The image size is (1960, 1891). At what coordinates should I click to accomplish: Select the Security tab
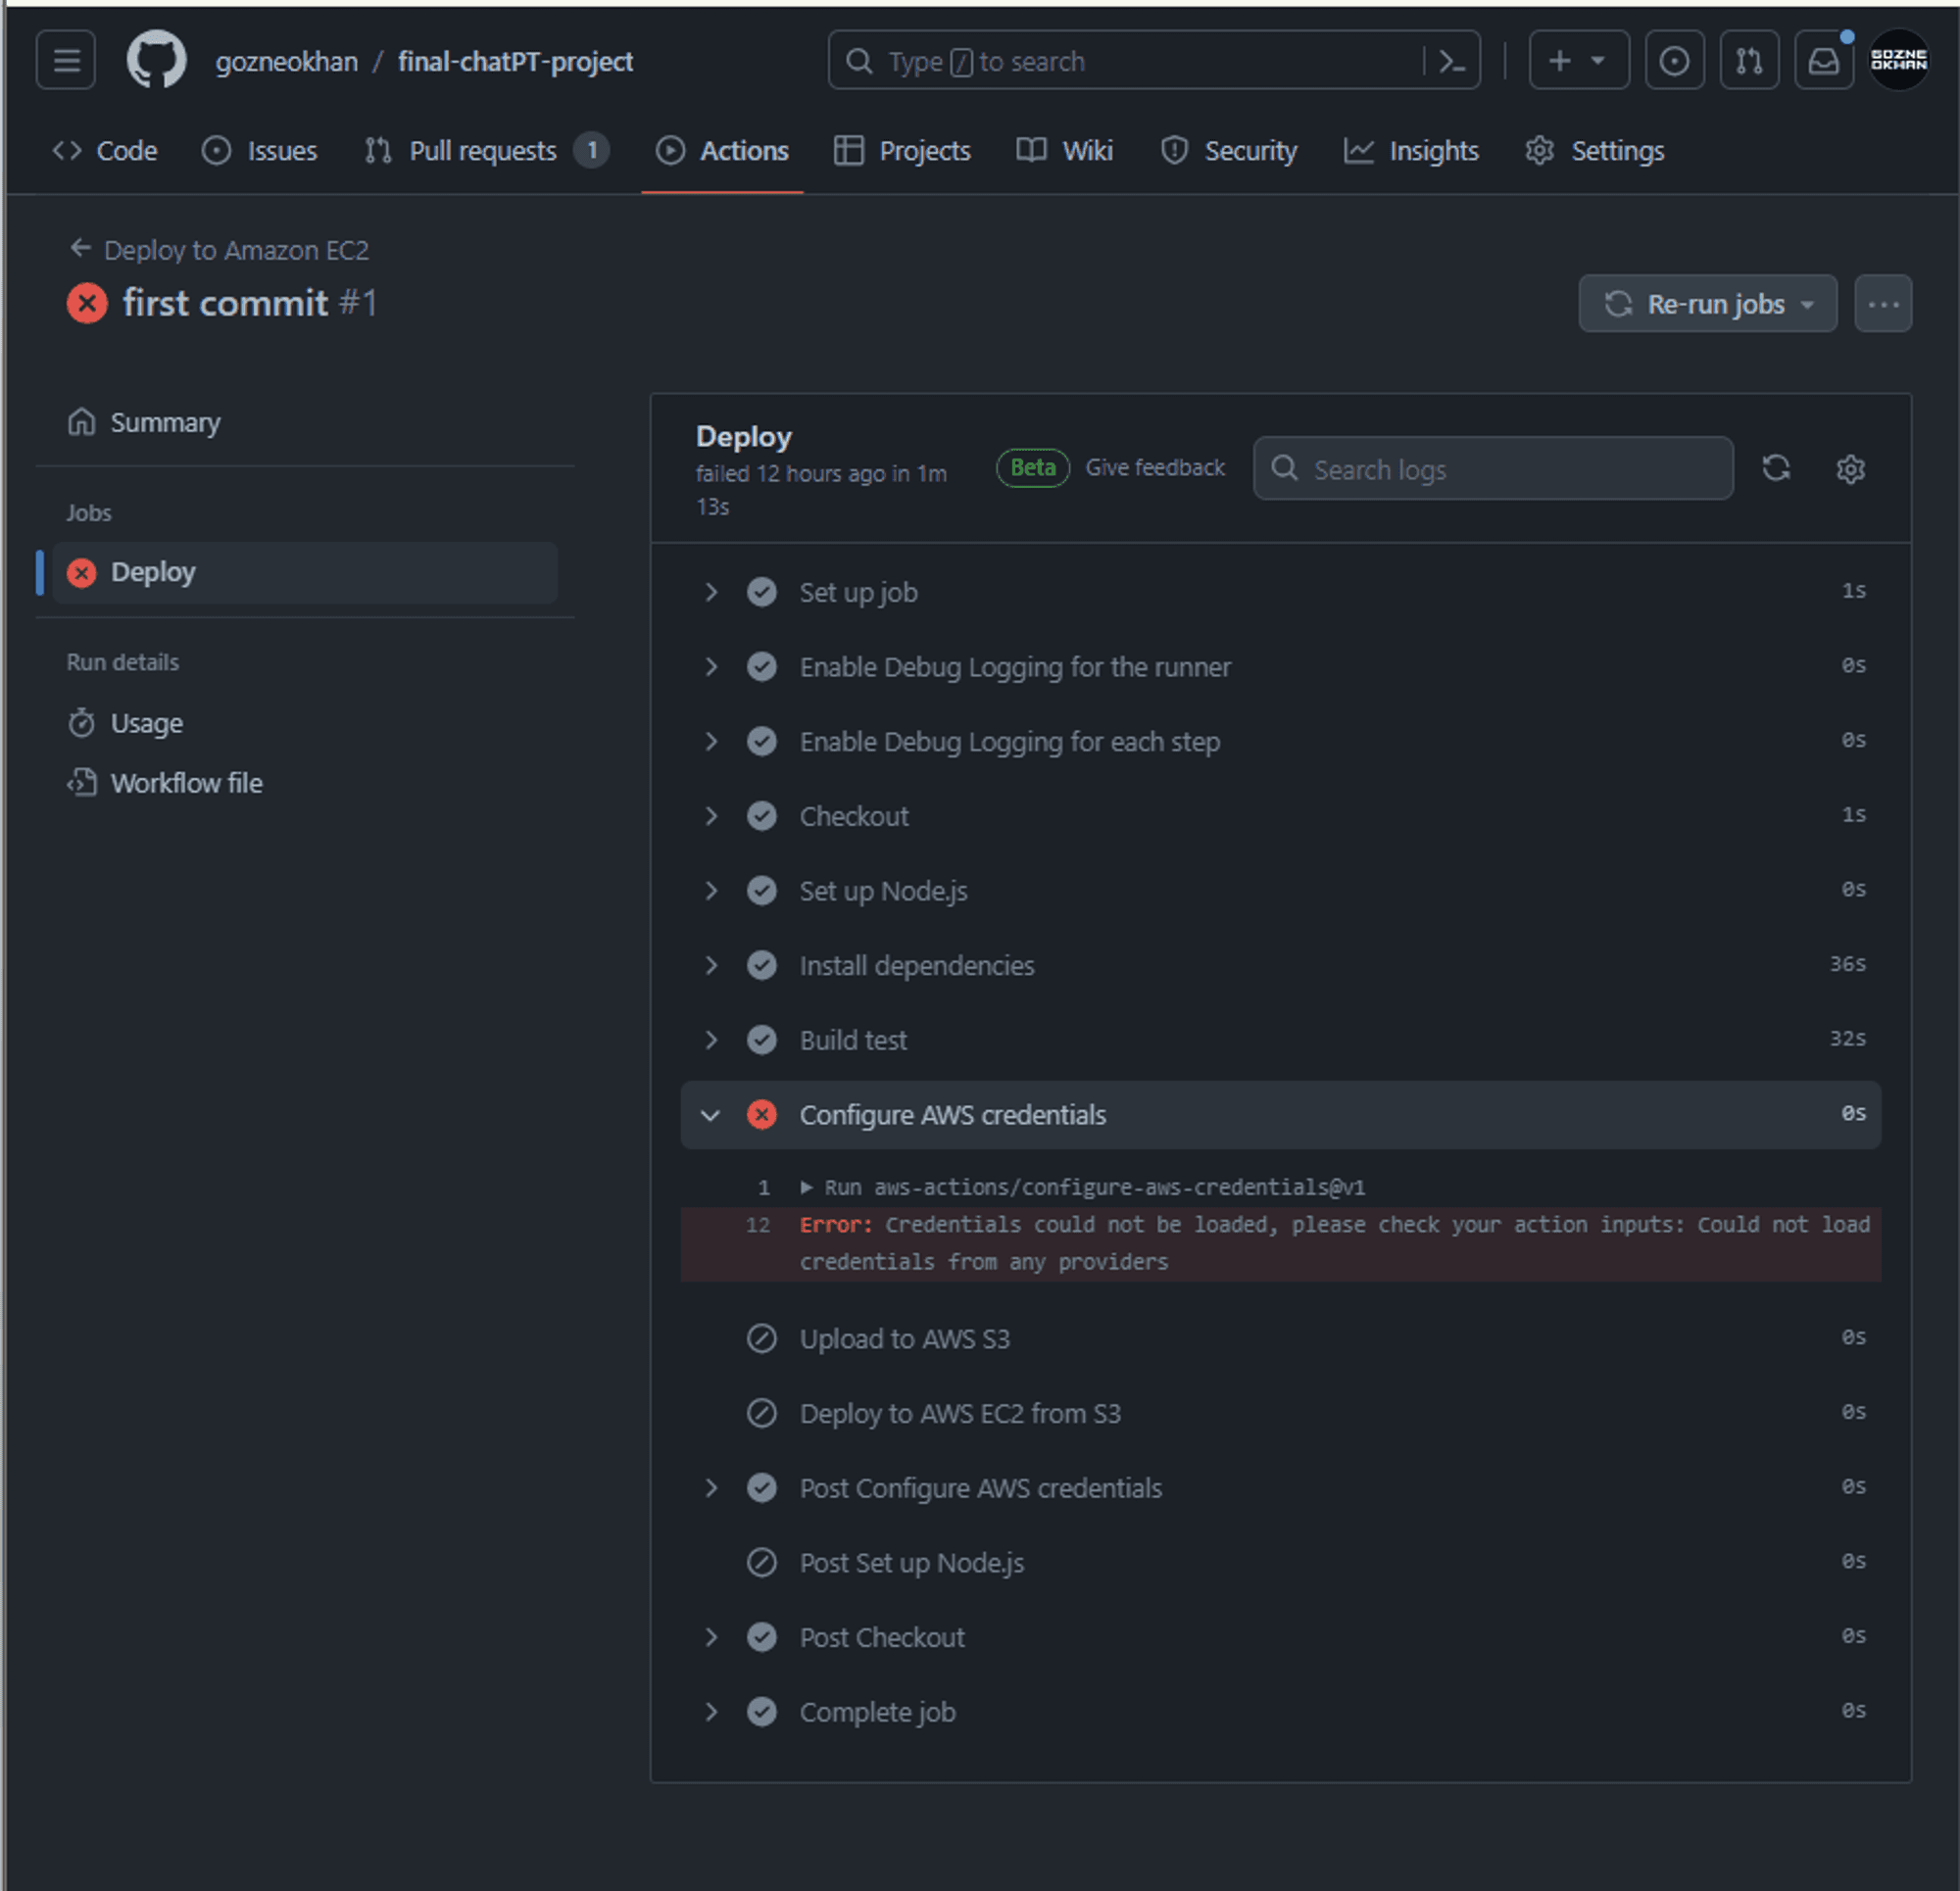[1251, 151]
